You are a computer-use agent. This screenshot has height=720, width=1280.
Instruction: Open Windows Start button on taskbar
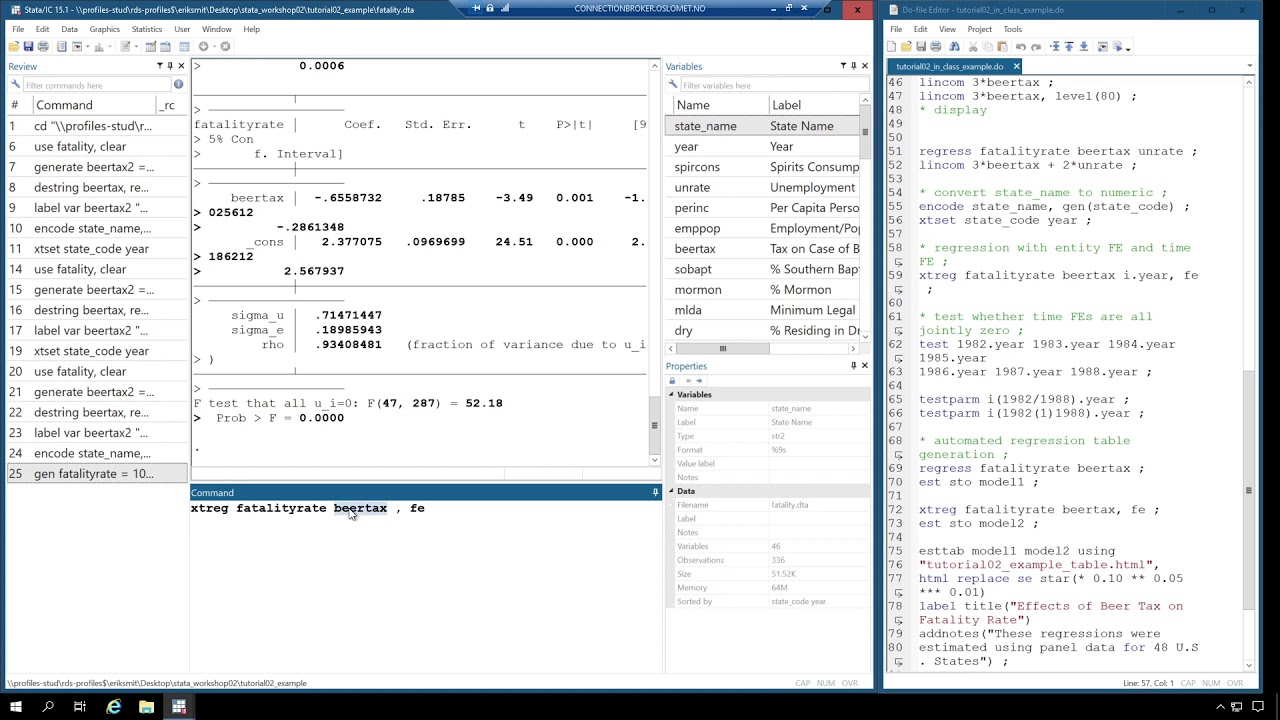click(x=15, y=707)
